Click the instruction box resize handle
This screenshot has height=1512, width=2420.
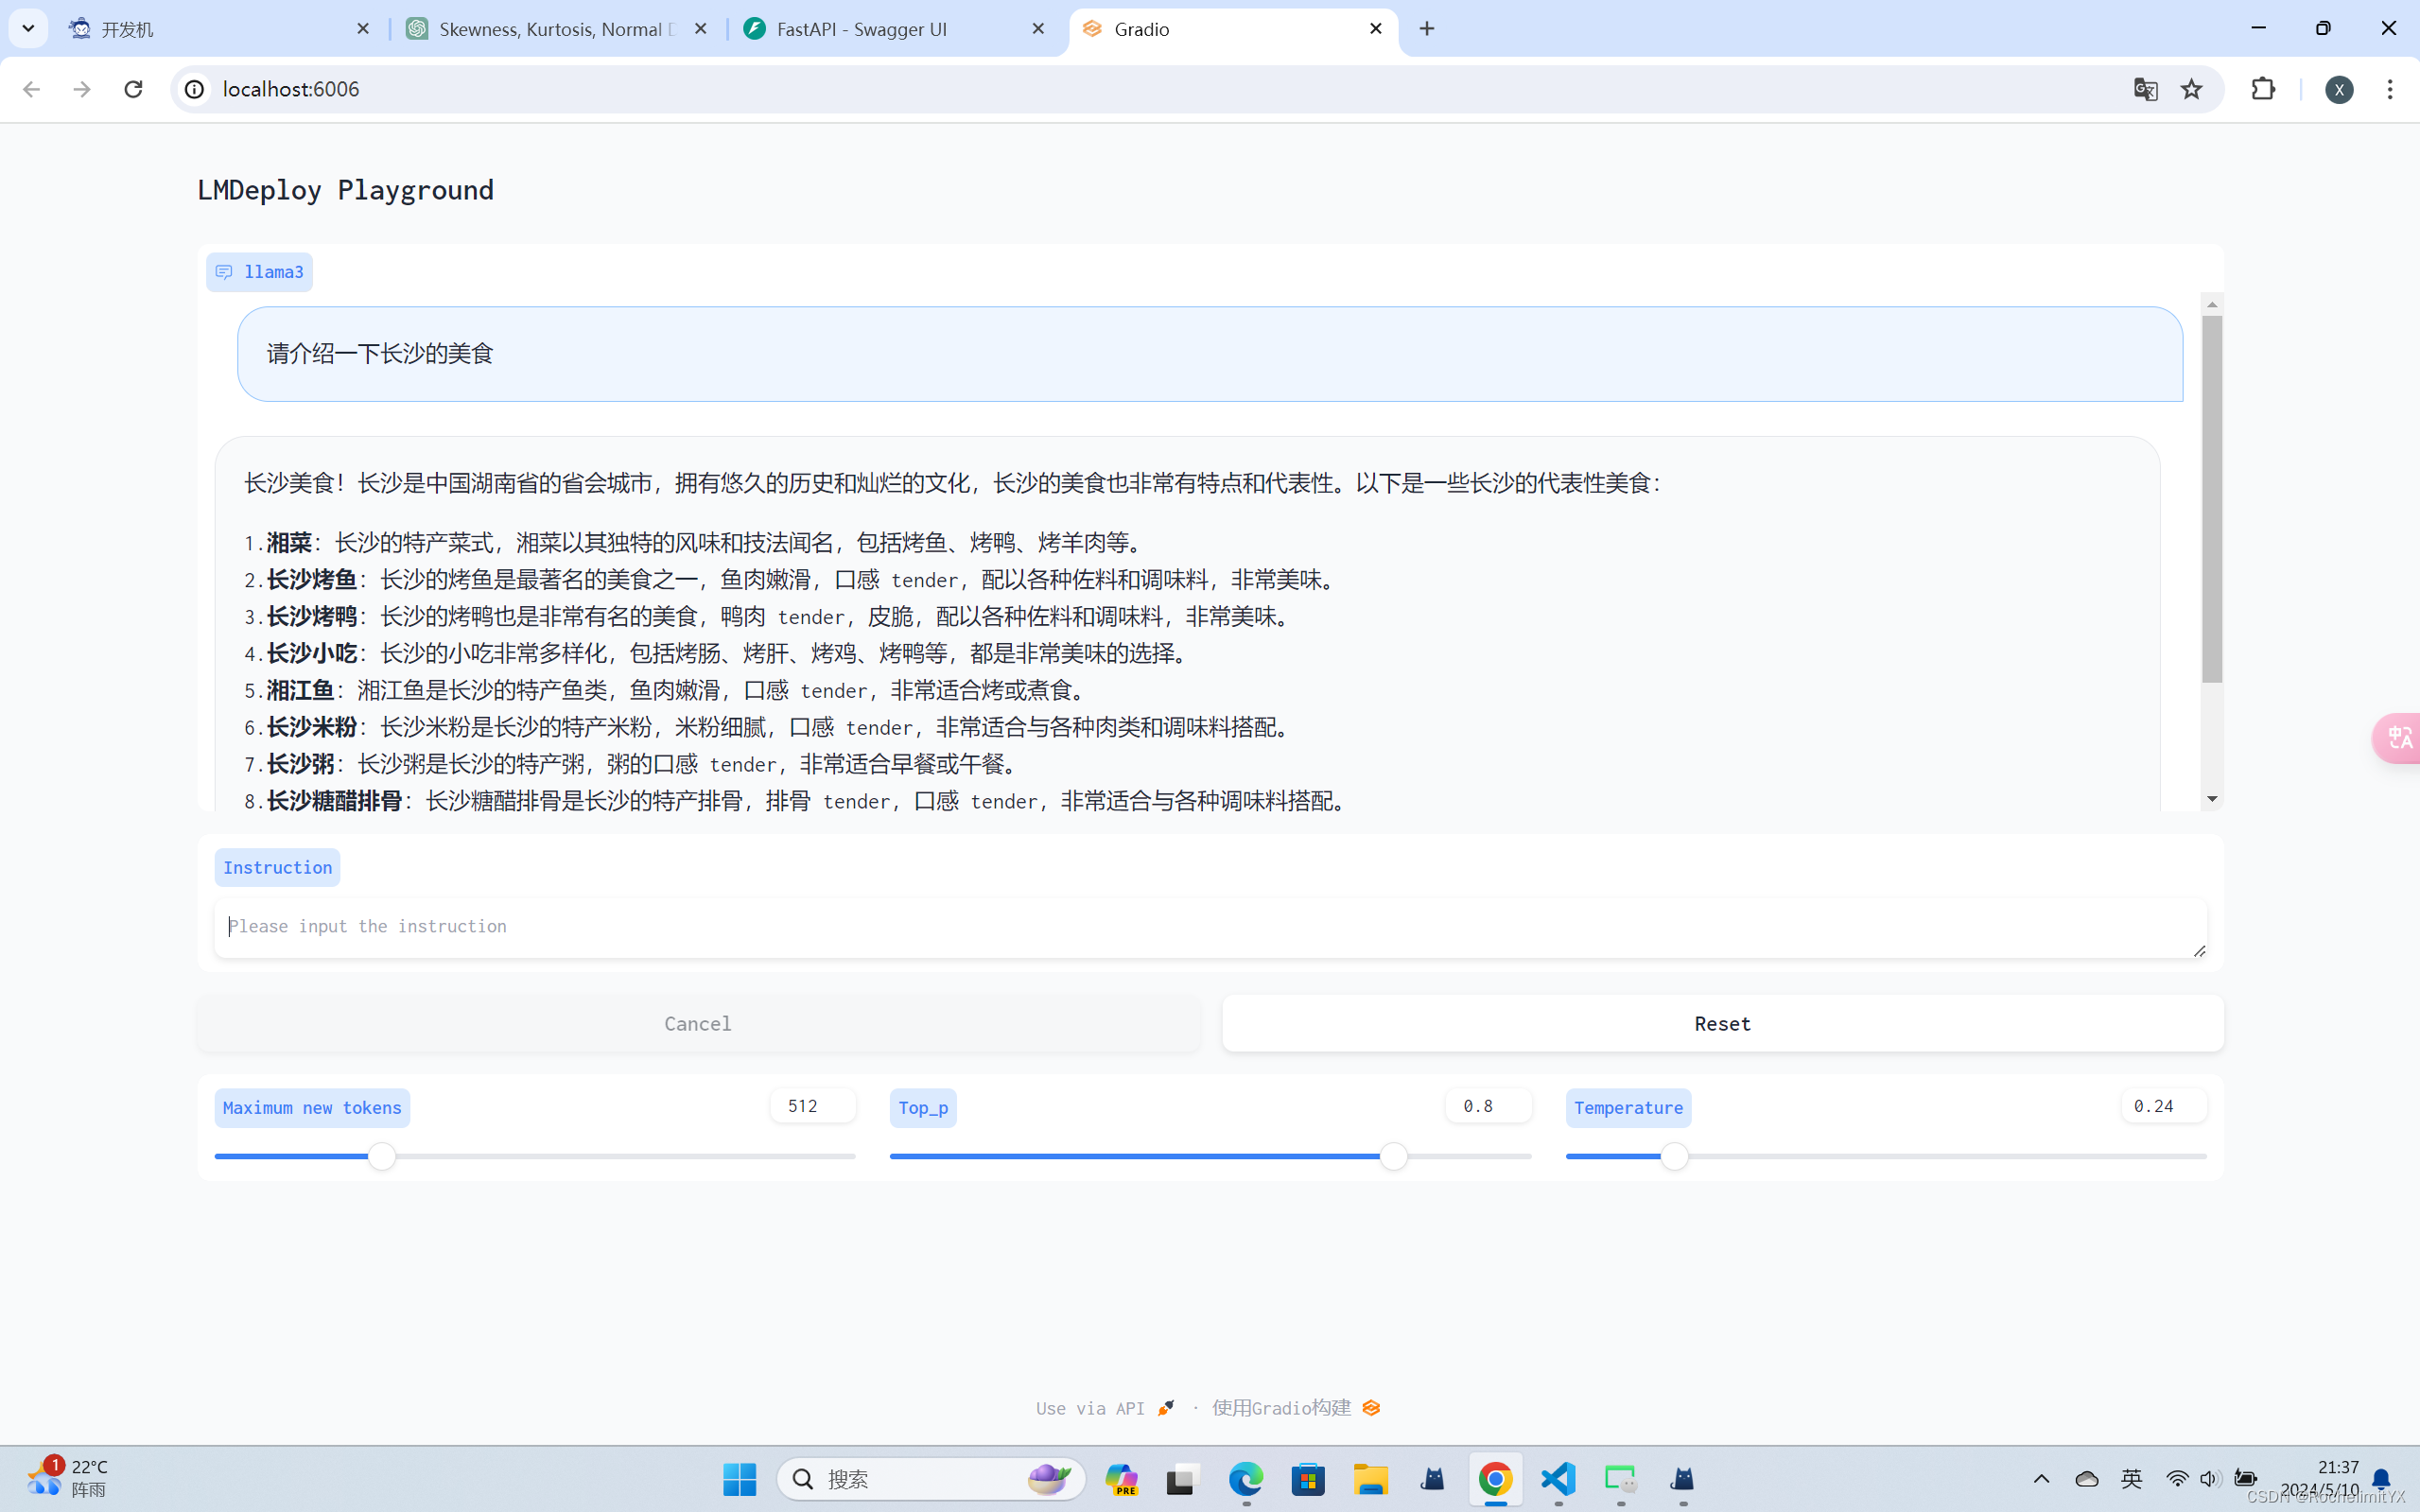2199,951
